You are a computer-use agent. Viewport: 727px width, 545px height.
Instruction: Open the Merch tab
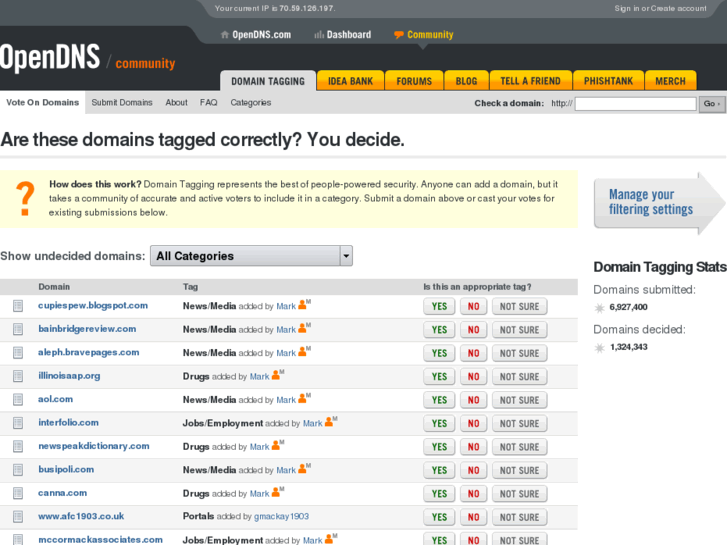(x=670, y=81)
